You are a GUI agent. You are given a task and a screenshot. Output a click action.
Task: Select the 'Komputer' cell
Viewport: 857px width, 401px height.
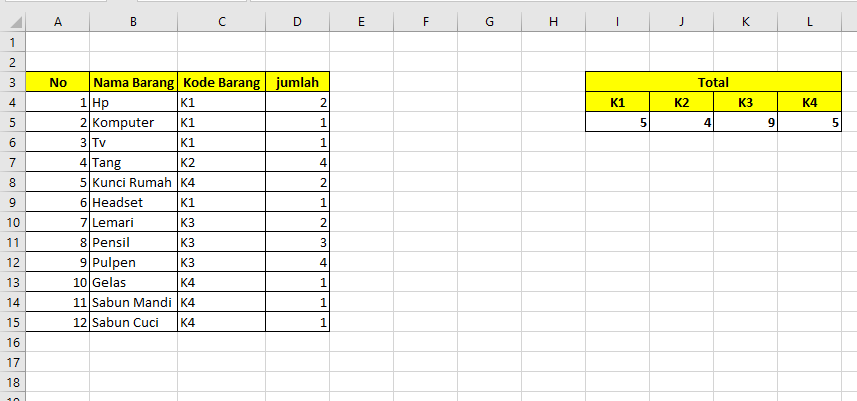click(133, 122)
